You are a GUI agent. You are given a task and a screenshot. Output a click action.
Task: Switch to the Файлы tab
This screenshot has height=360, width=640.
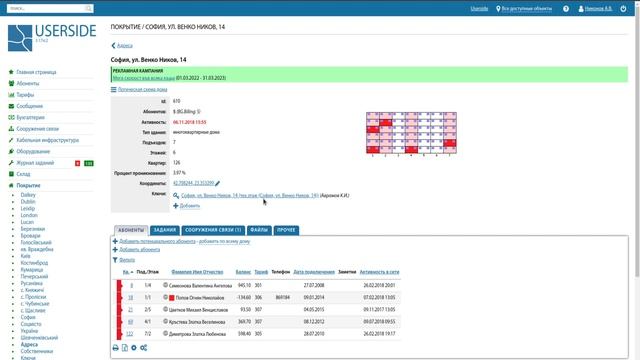tap(259, 230)
